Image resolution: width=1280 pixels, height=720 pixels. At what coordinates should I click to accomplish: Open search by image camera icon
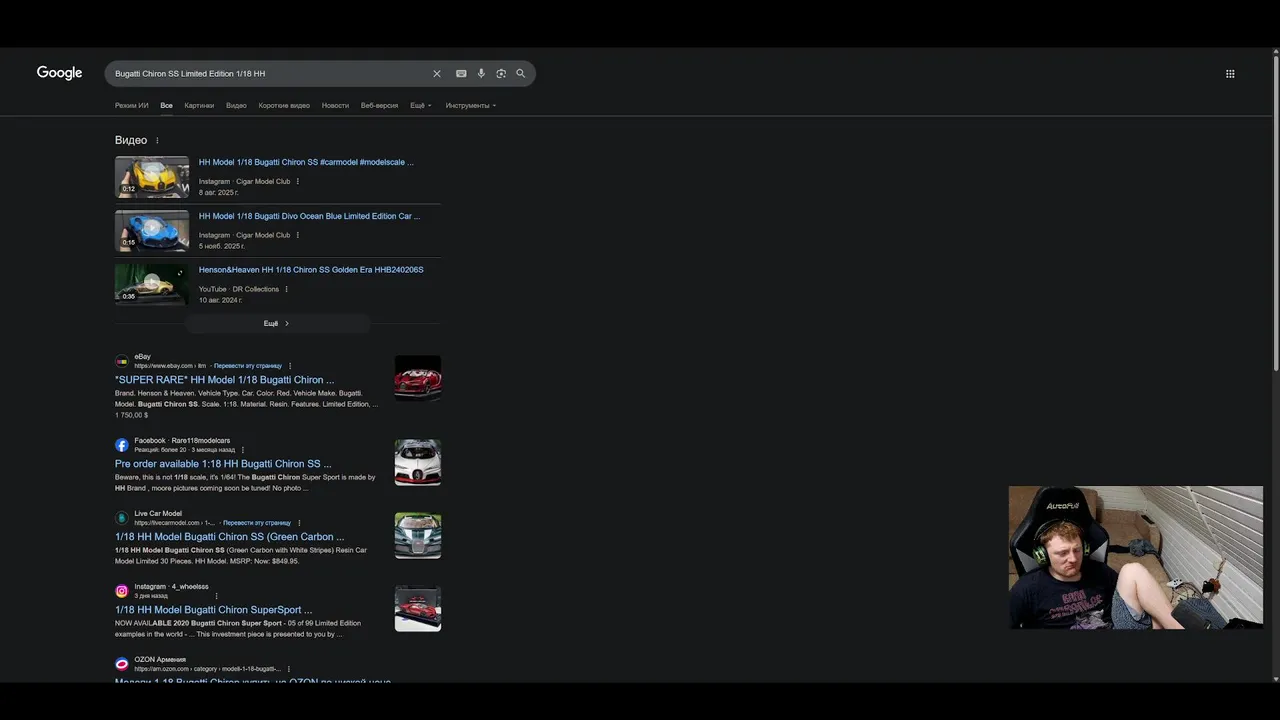[x=501, y=74]
